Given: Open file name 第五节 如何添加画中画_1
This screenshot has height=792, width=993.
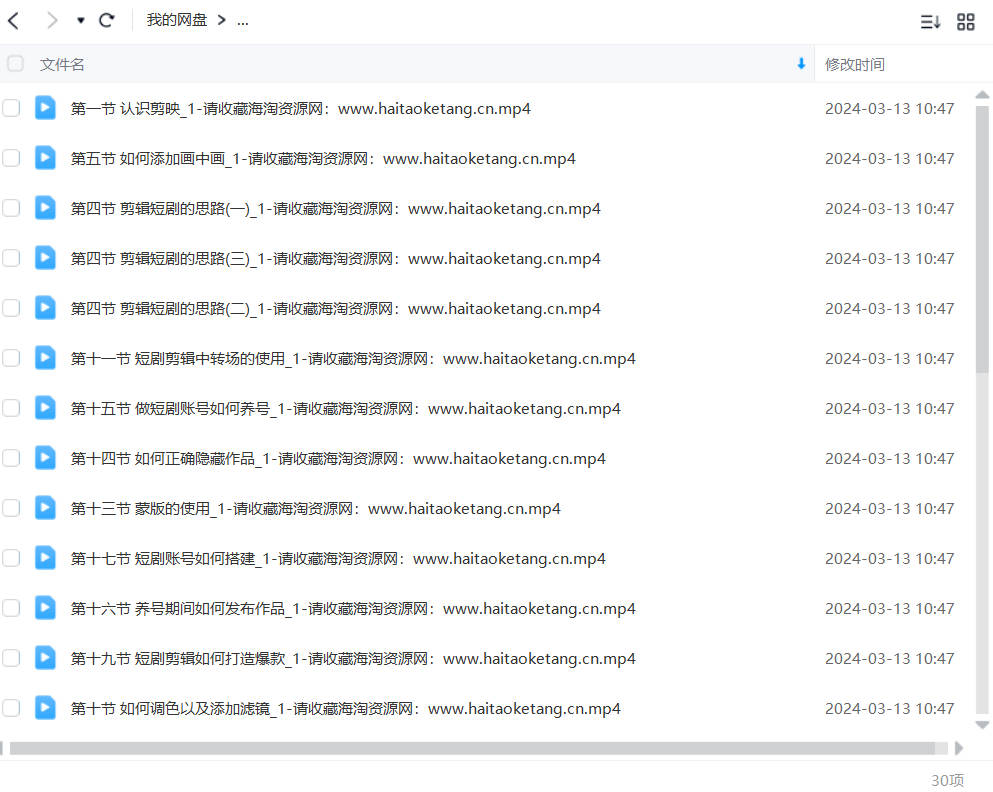Looking at the screenshot, I should point(323,159).
